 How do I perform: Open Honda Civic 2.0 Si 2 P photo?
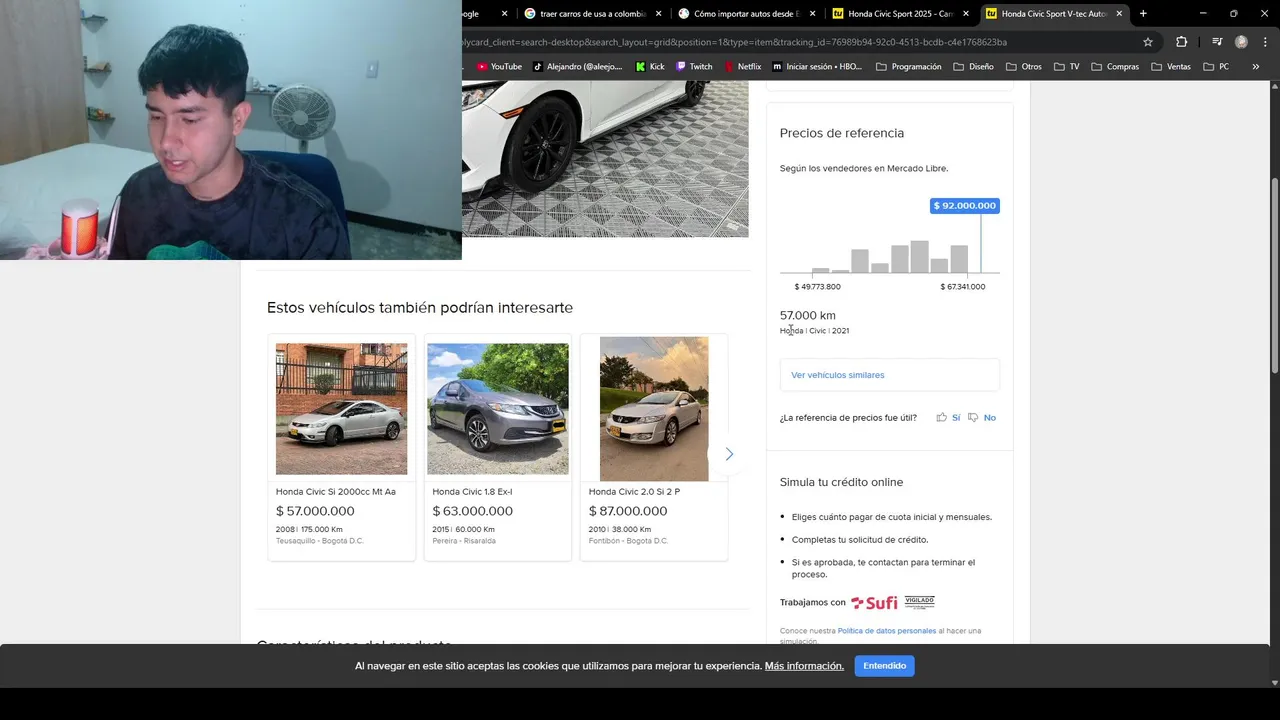click(654, 409)
